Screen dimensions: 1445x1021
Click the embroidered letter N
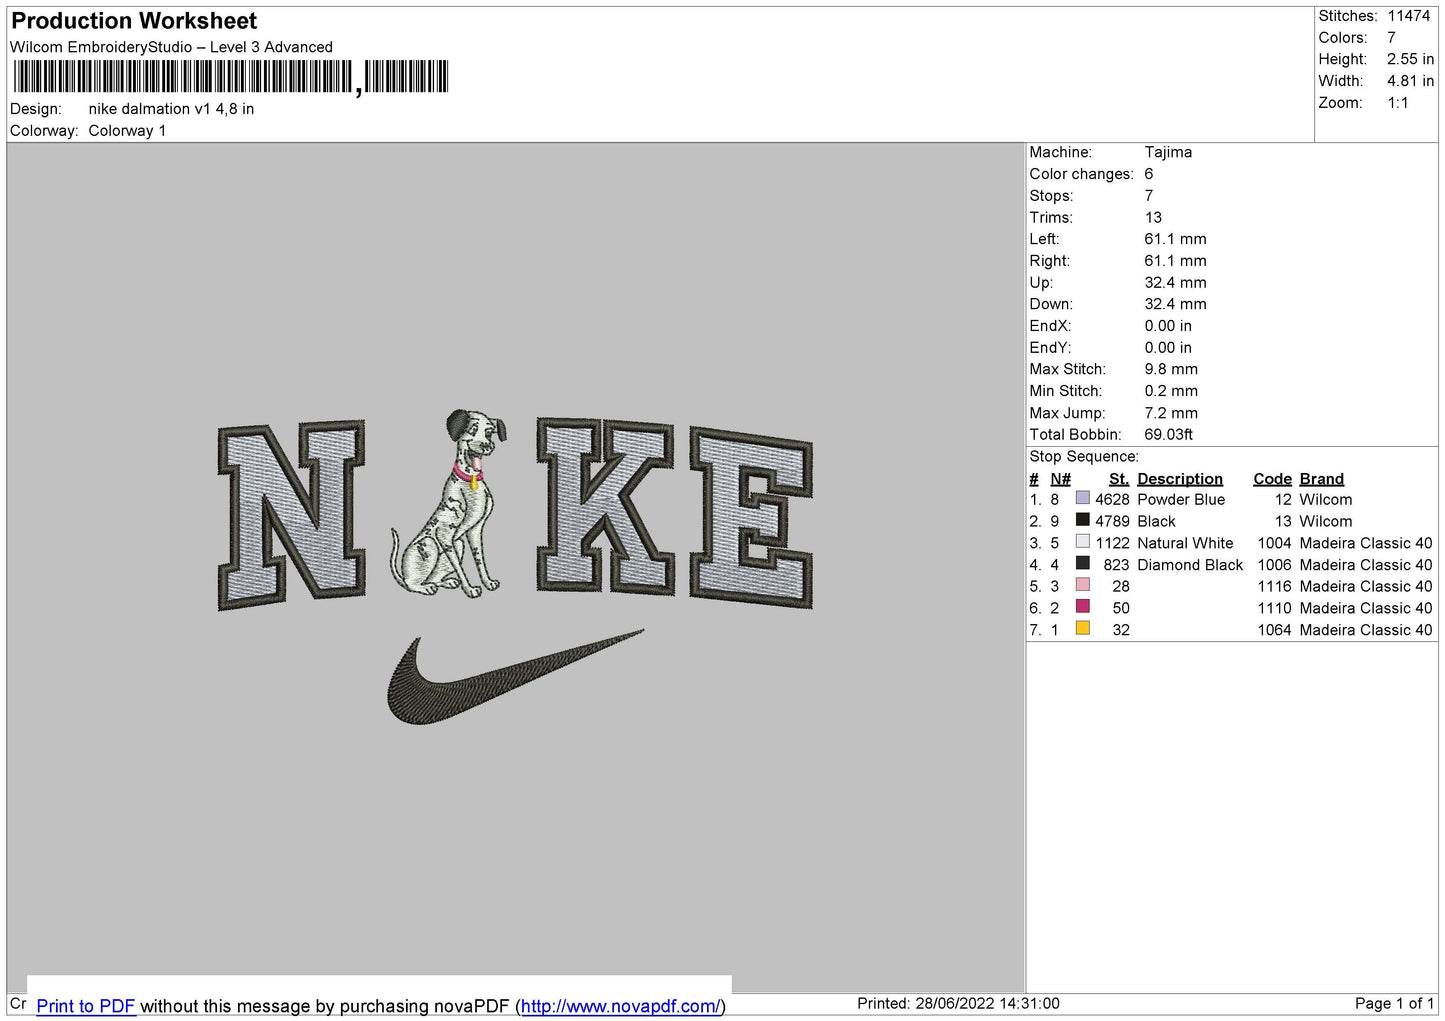point(291,515)
